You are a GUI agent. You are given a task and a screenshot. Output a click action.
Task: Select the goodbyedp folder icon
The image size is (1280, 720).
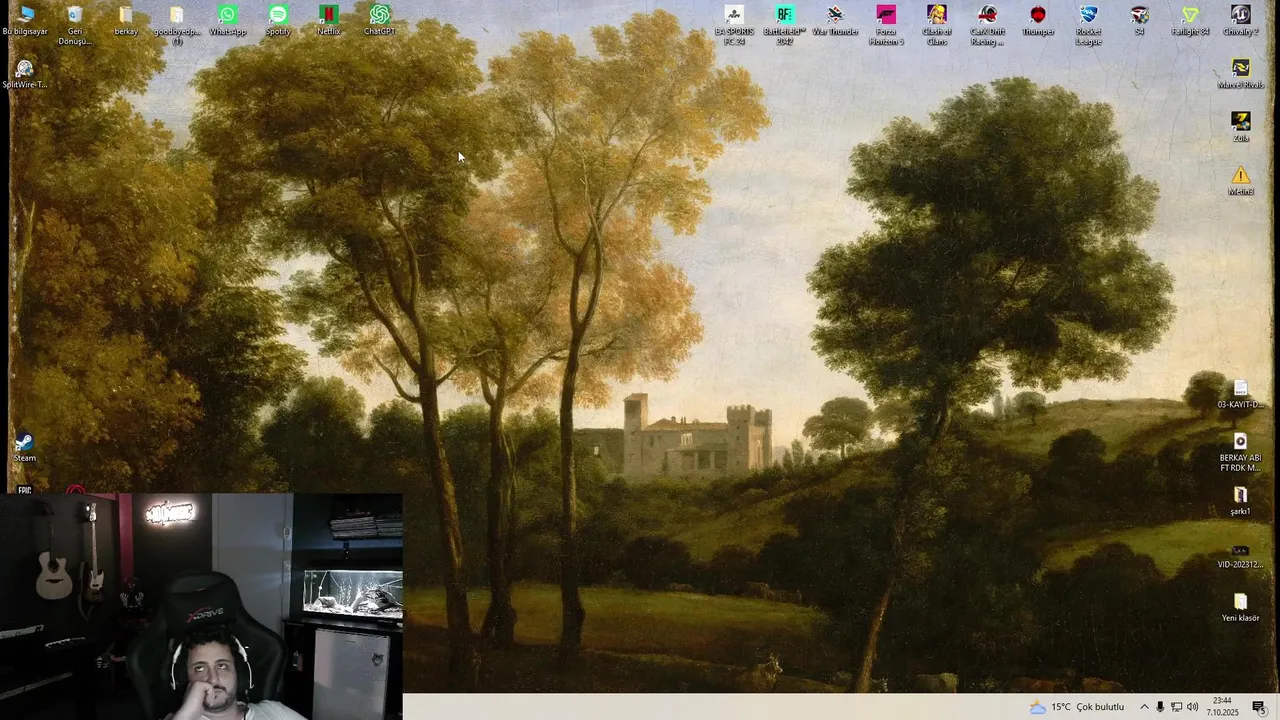pos(177,25)
